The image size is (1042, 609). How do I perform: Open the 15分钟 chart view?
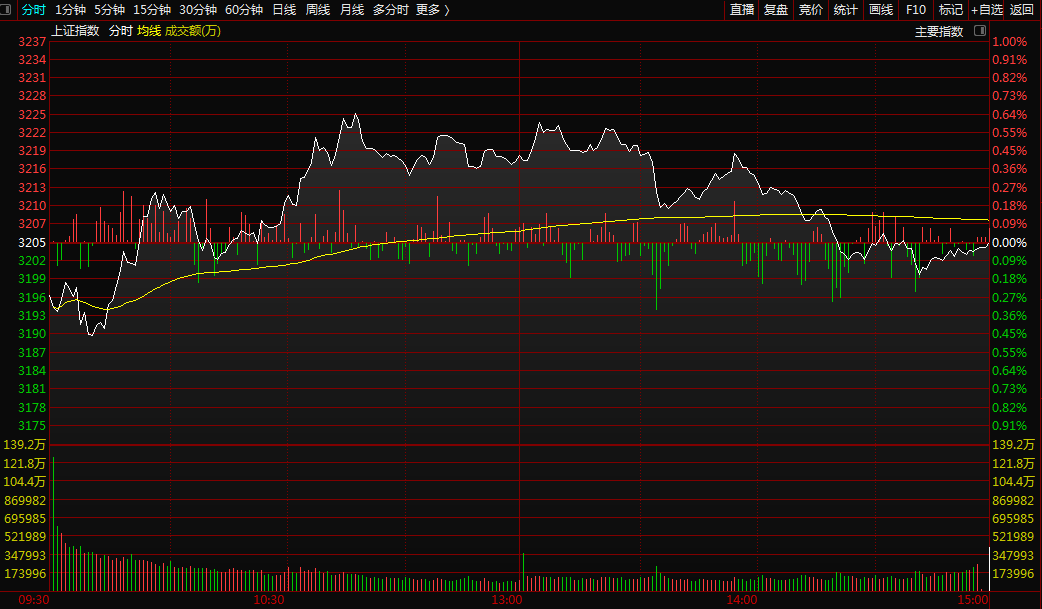[152, 10]
